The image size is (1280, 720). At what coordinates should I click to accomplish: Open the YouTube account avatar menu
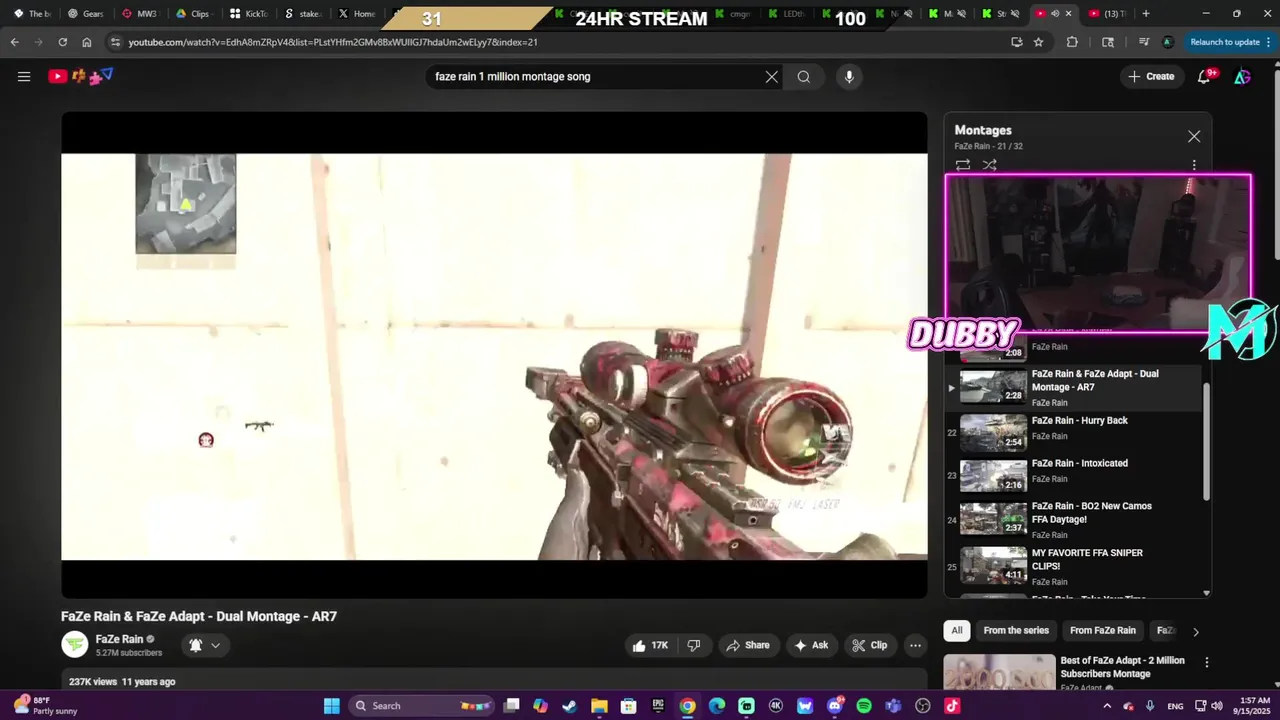1242,76
